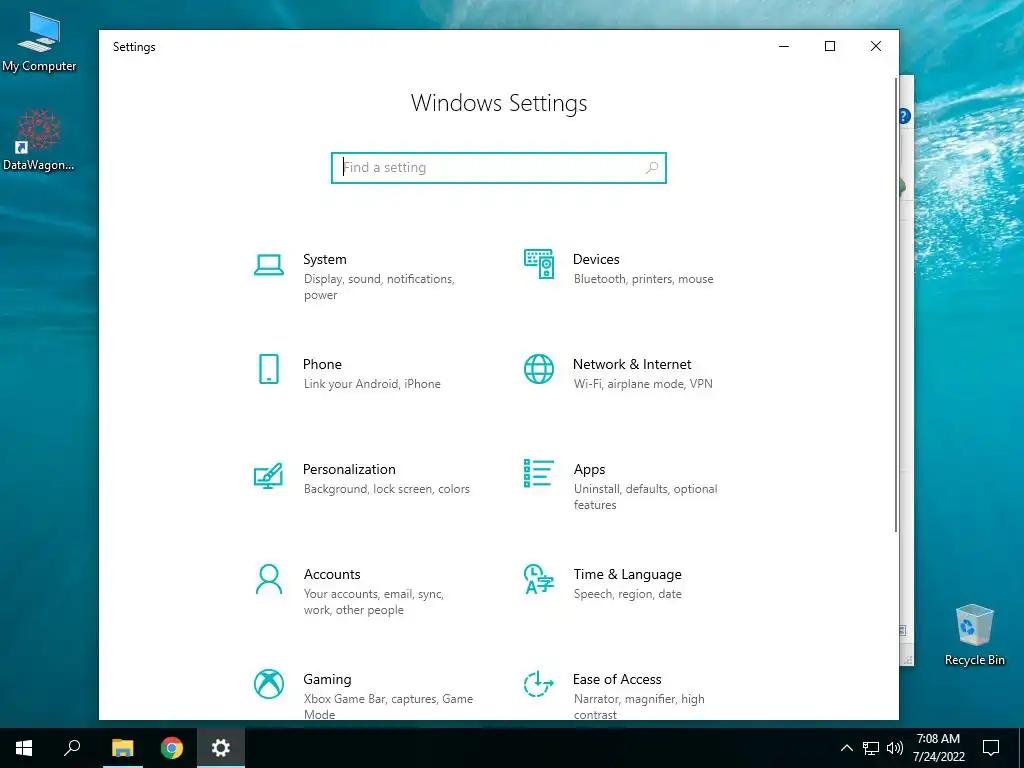Viewport: 1024px width, 768px height.
Task: Open the network icon in system tray
Action: point(871,748)
